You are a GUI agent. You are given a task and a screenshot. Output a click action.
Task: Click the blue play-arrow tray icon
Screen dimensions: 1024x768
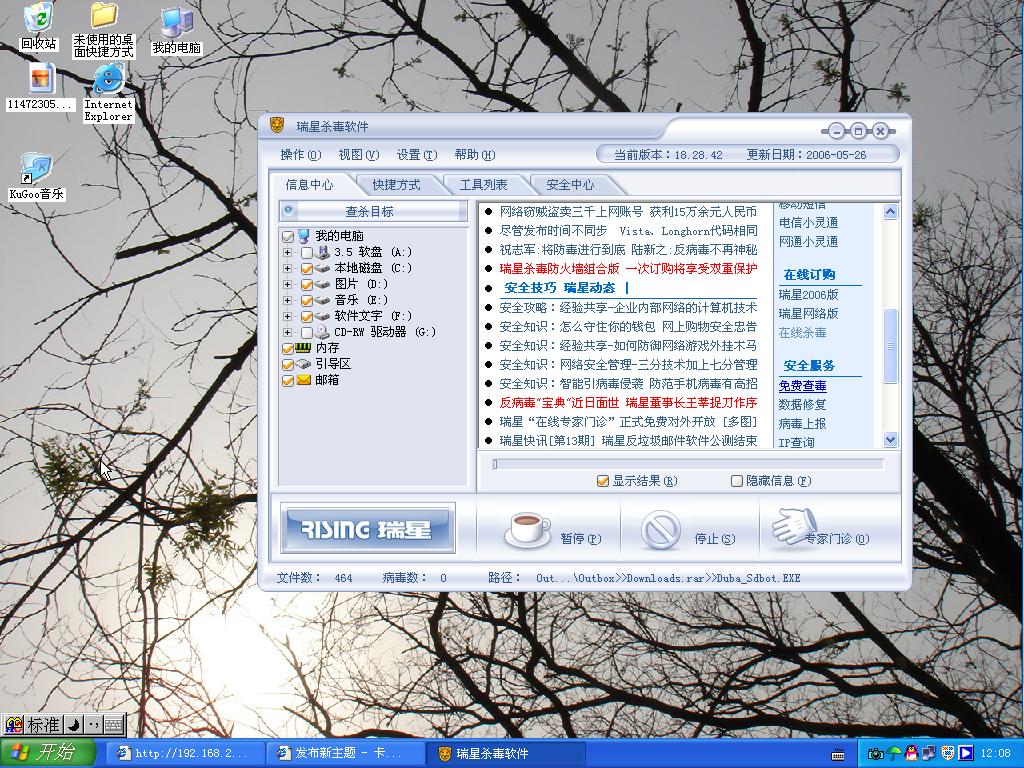pyautogui.click(x=965, y=754)
